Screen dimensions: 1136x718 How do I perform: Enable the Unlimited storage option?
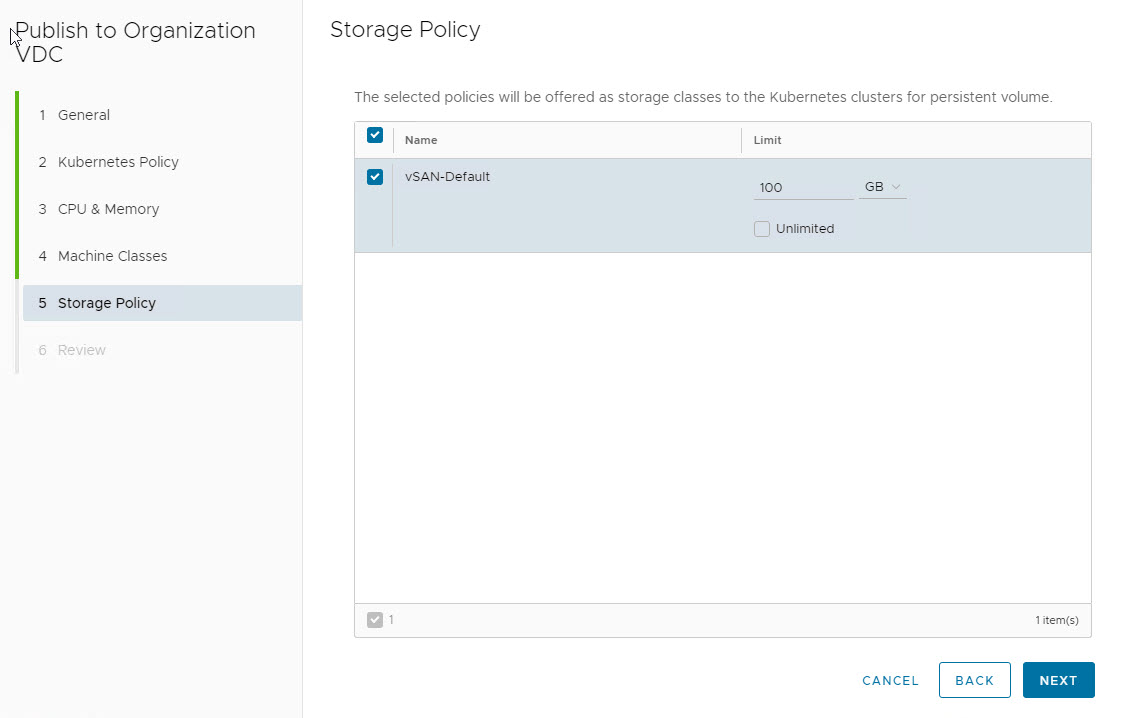coord(762,229)
